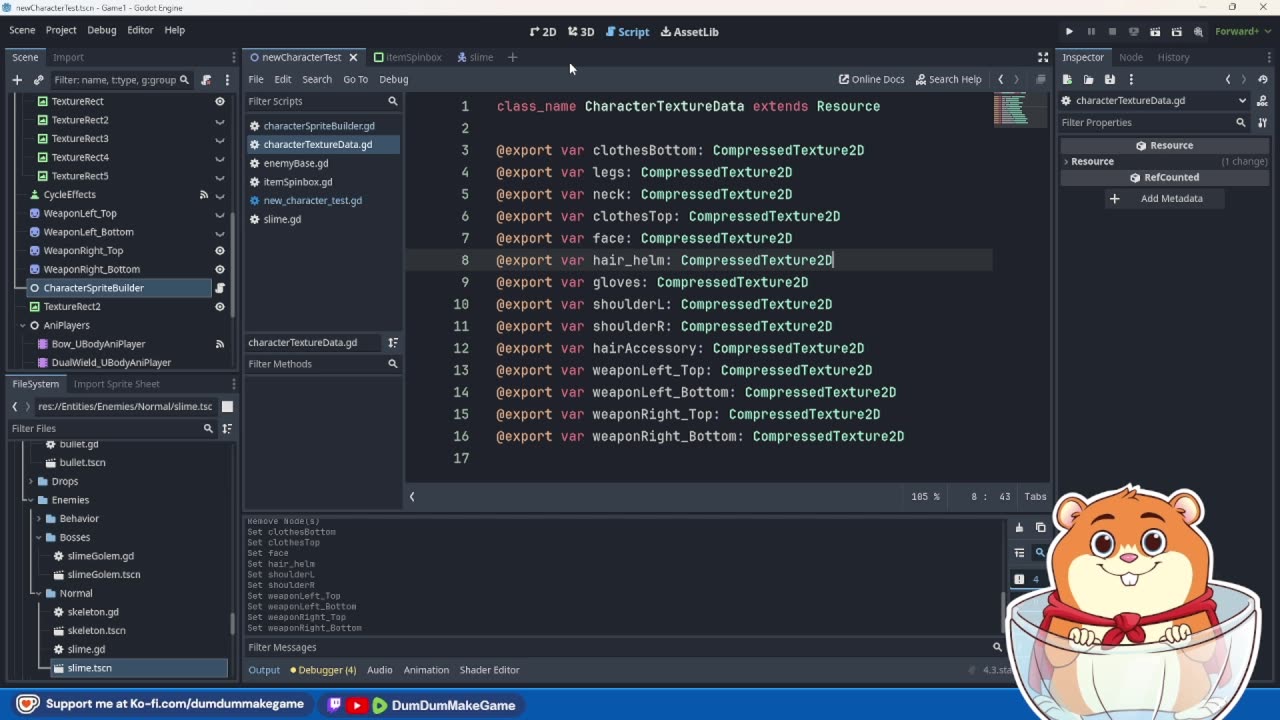The height and width of the screenshot is (720, 1280).
Task: Attach a script to the selected node
Action: point(206,80)
